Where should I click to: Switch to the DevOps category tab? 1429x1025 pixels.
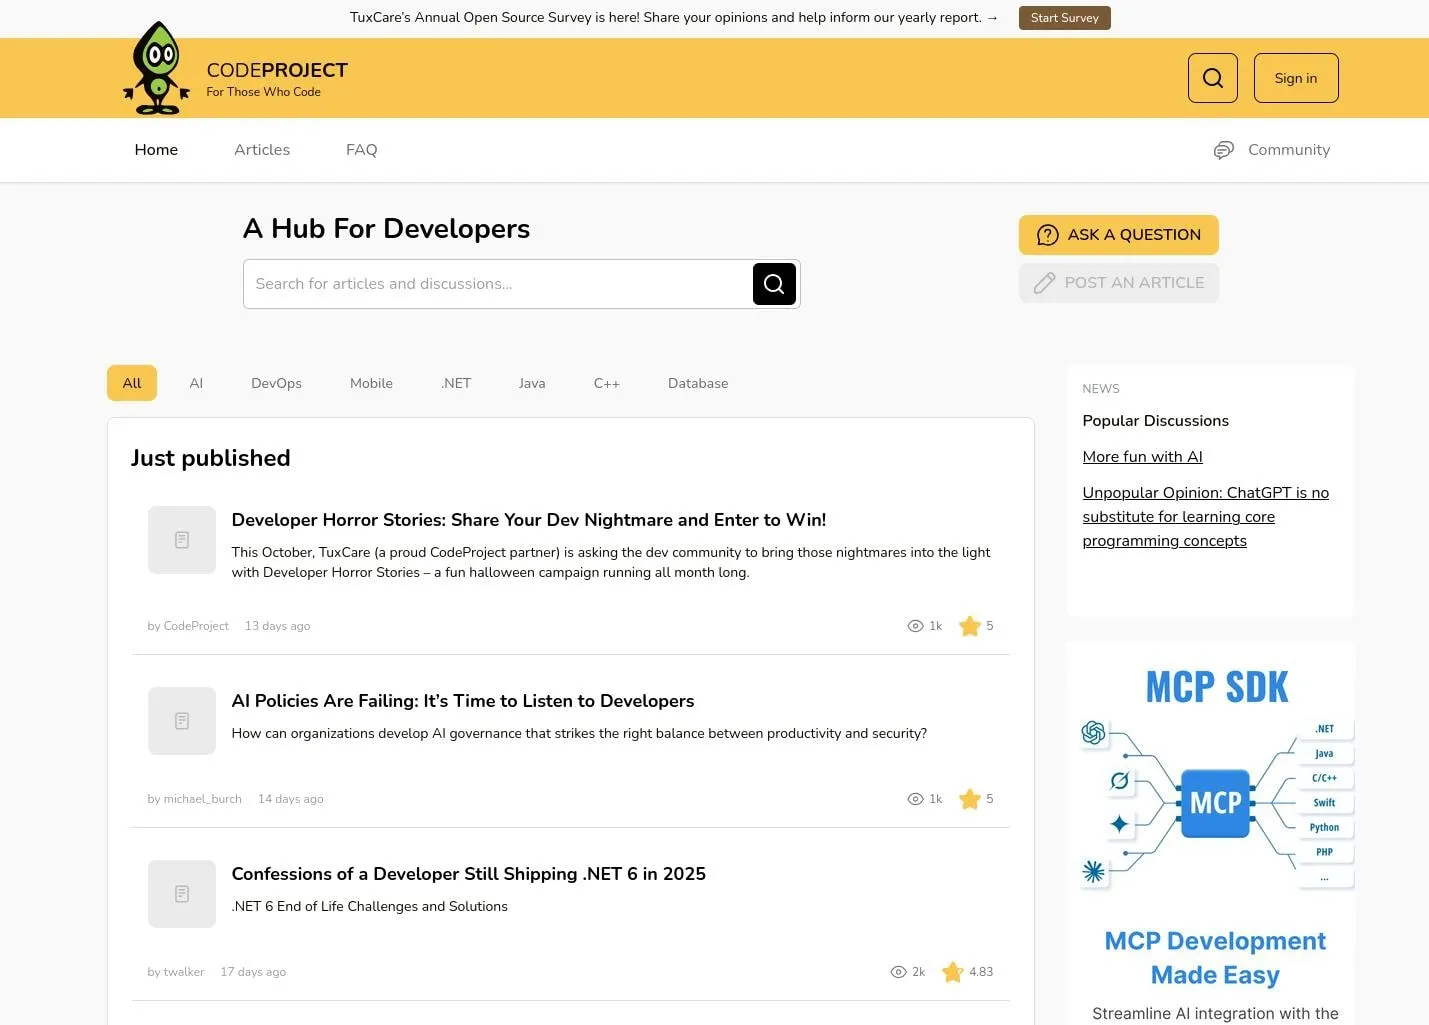(276, 383)
